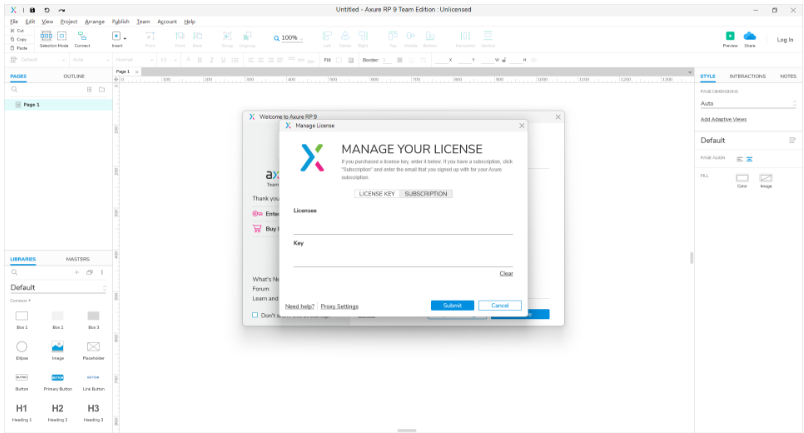Click the Point tool icon
804x433 pixels.
point(150,38)
